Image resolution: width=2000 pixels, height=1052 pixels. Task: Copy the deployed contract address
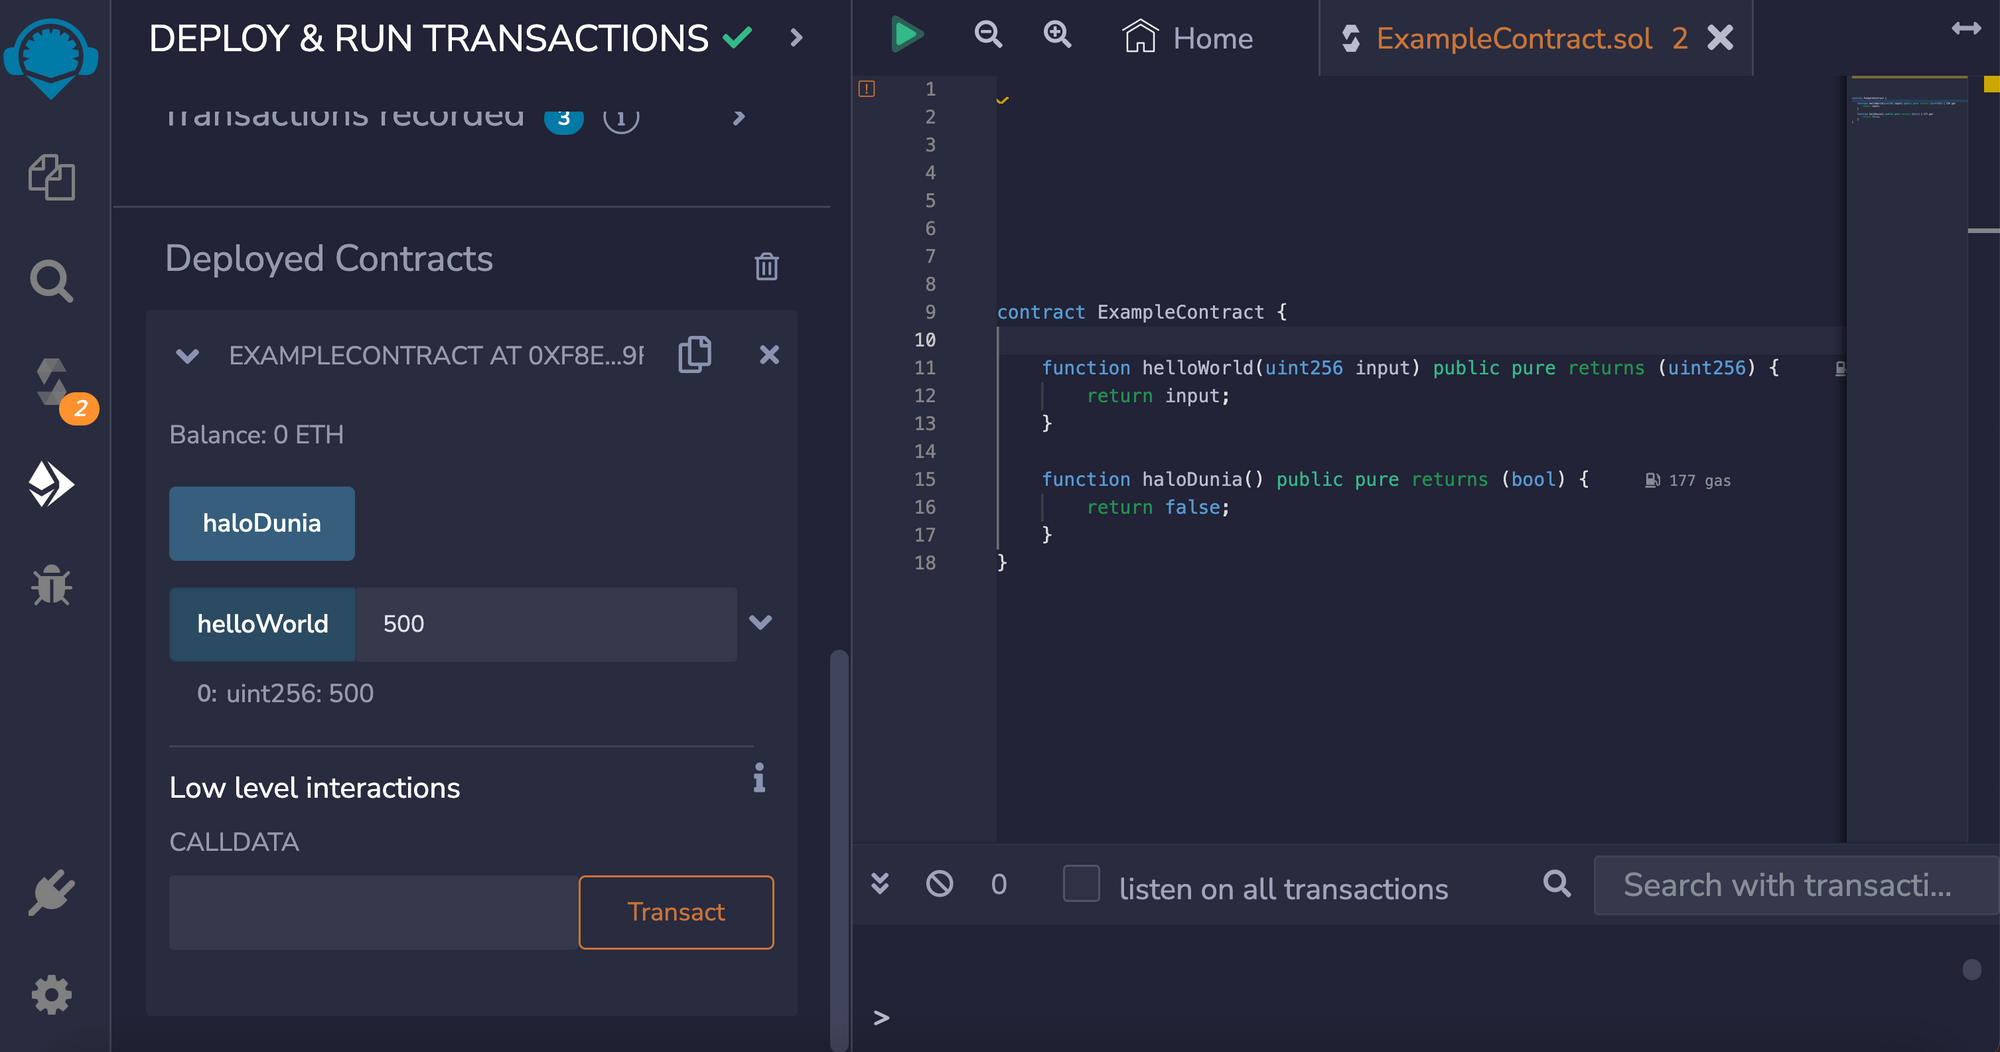[x=696, y=354]
